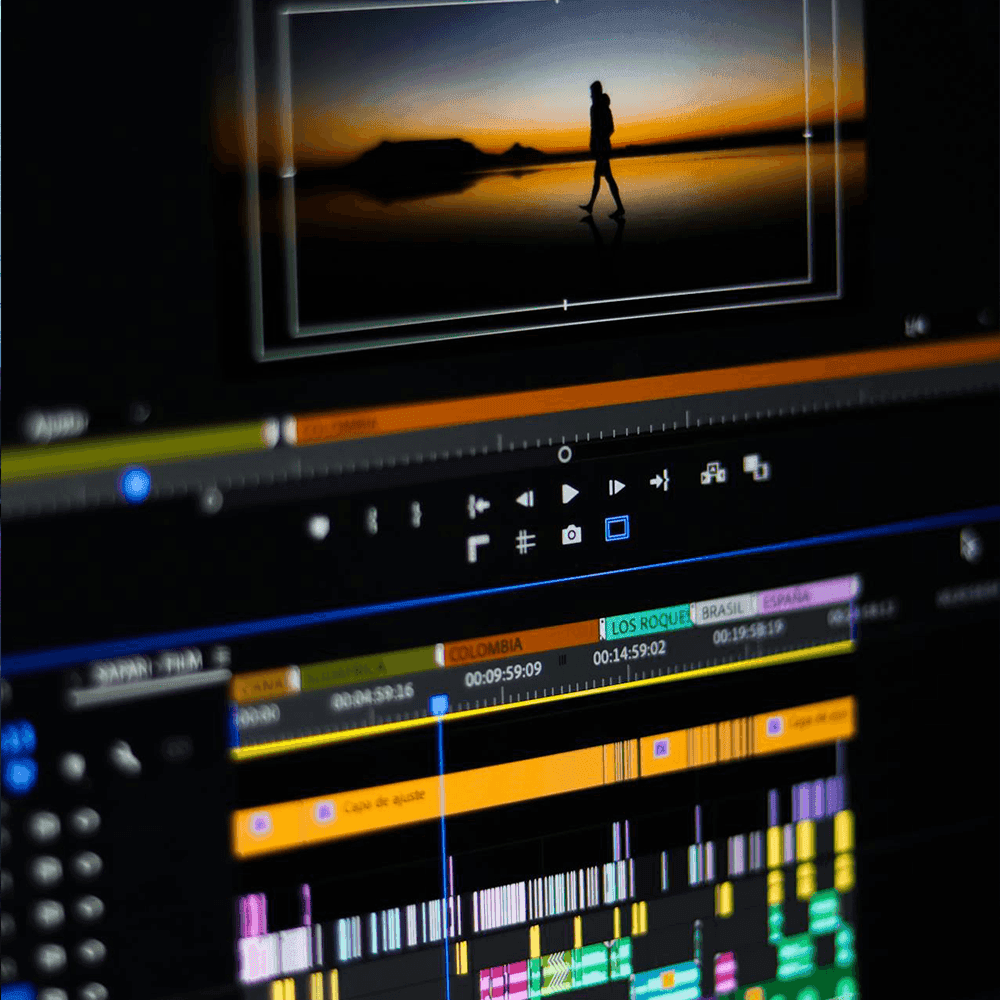Click the fx badge beside Capa de ajuste label

[324, 812]
